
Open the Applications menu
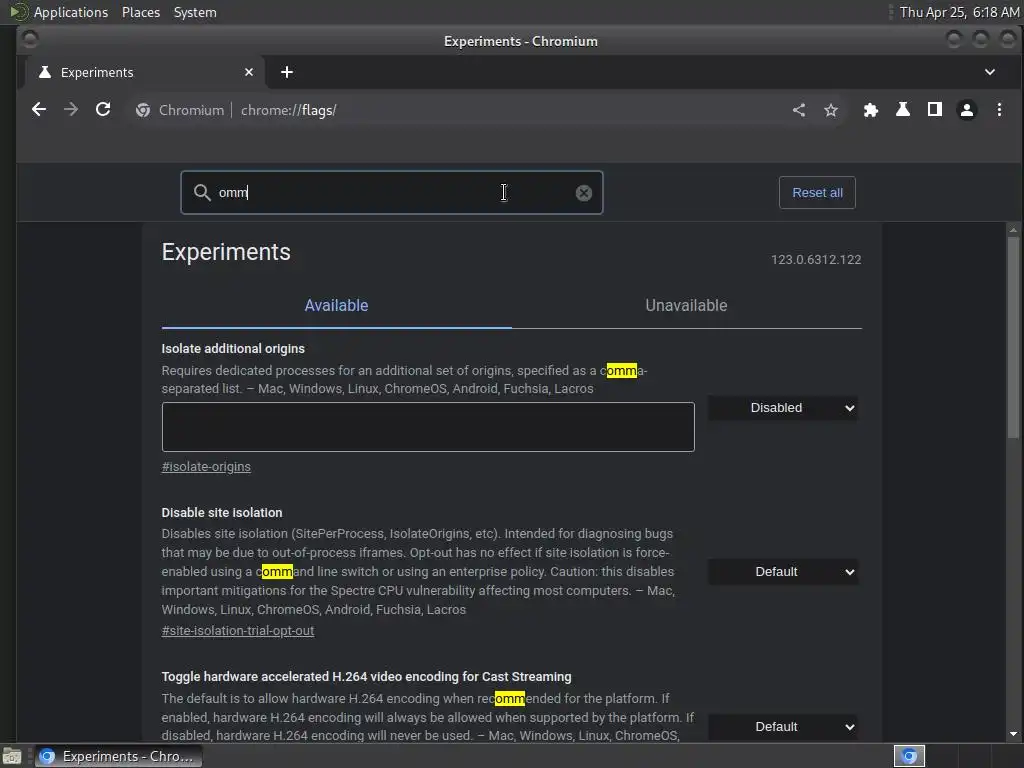pos(71,12)
